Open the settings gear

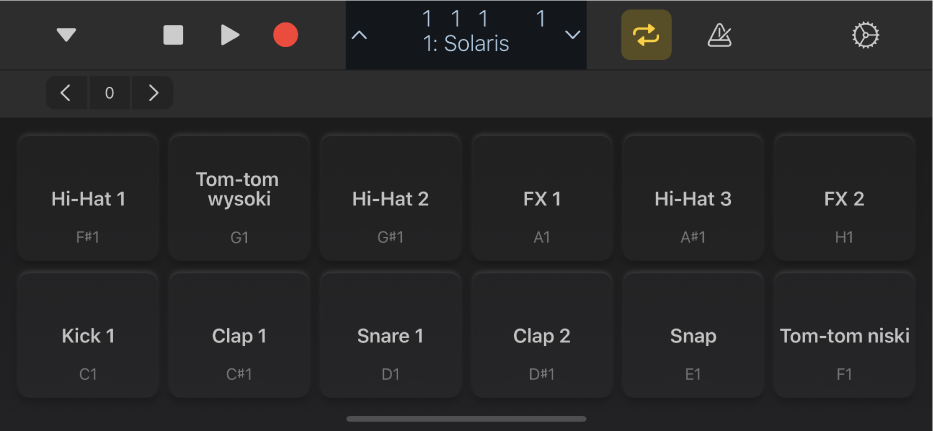pos(865,36)
